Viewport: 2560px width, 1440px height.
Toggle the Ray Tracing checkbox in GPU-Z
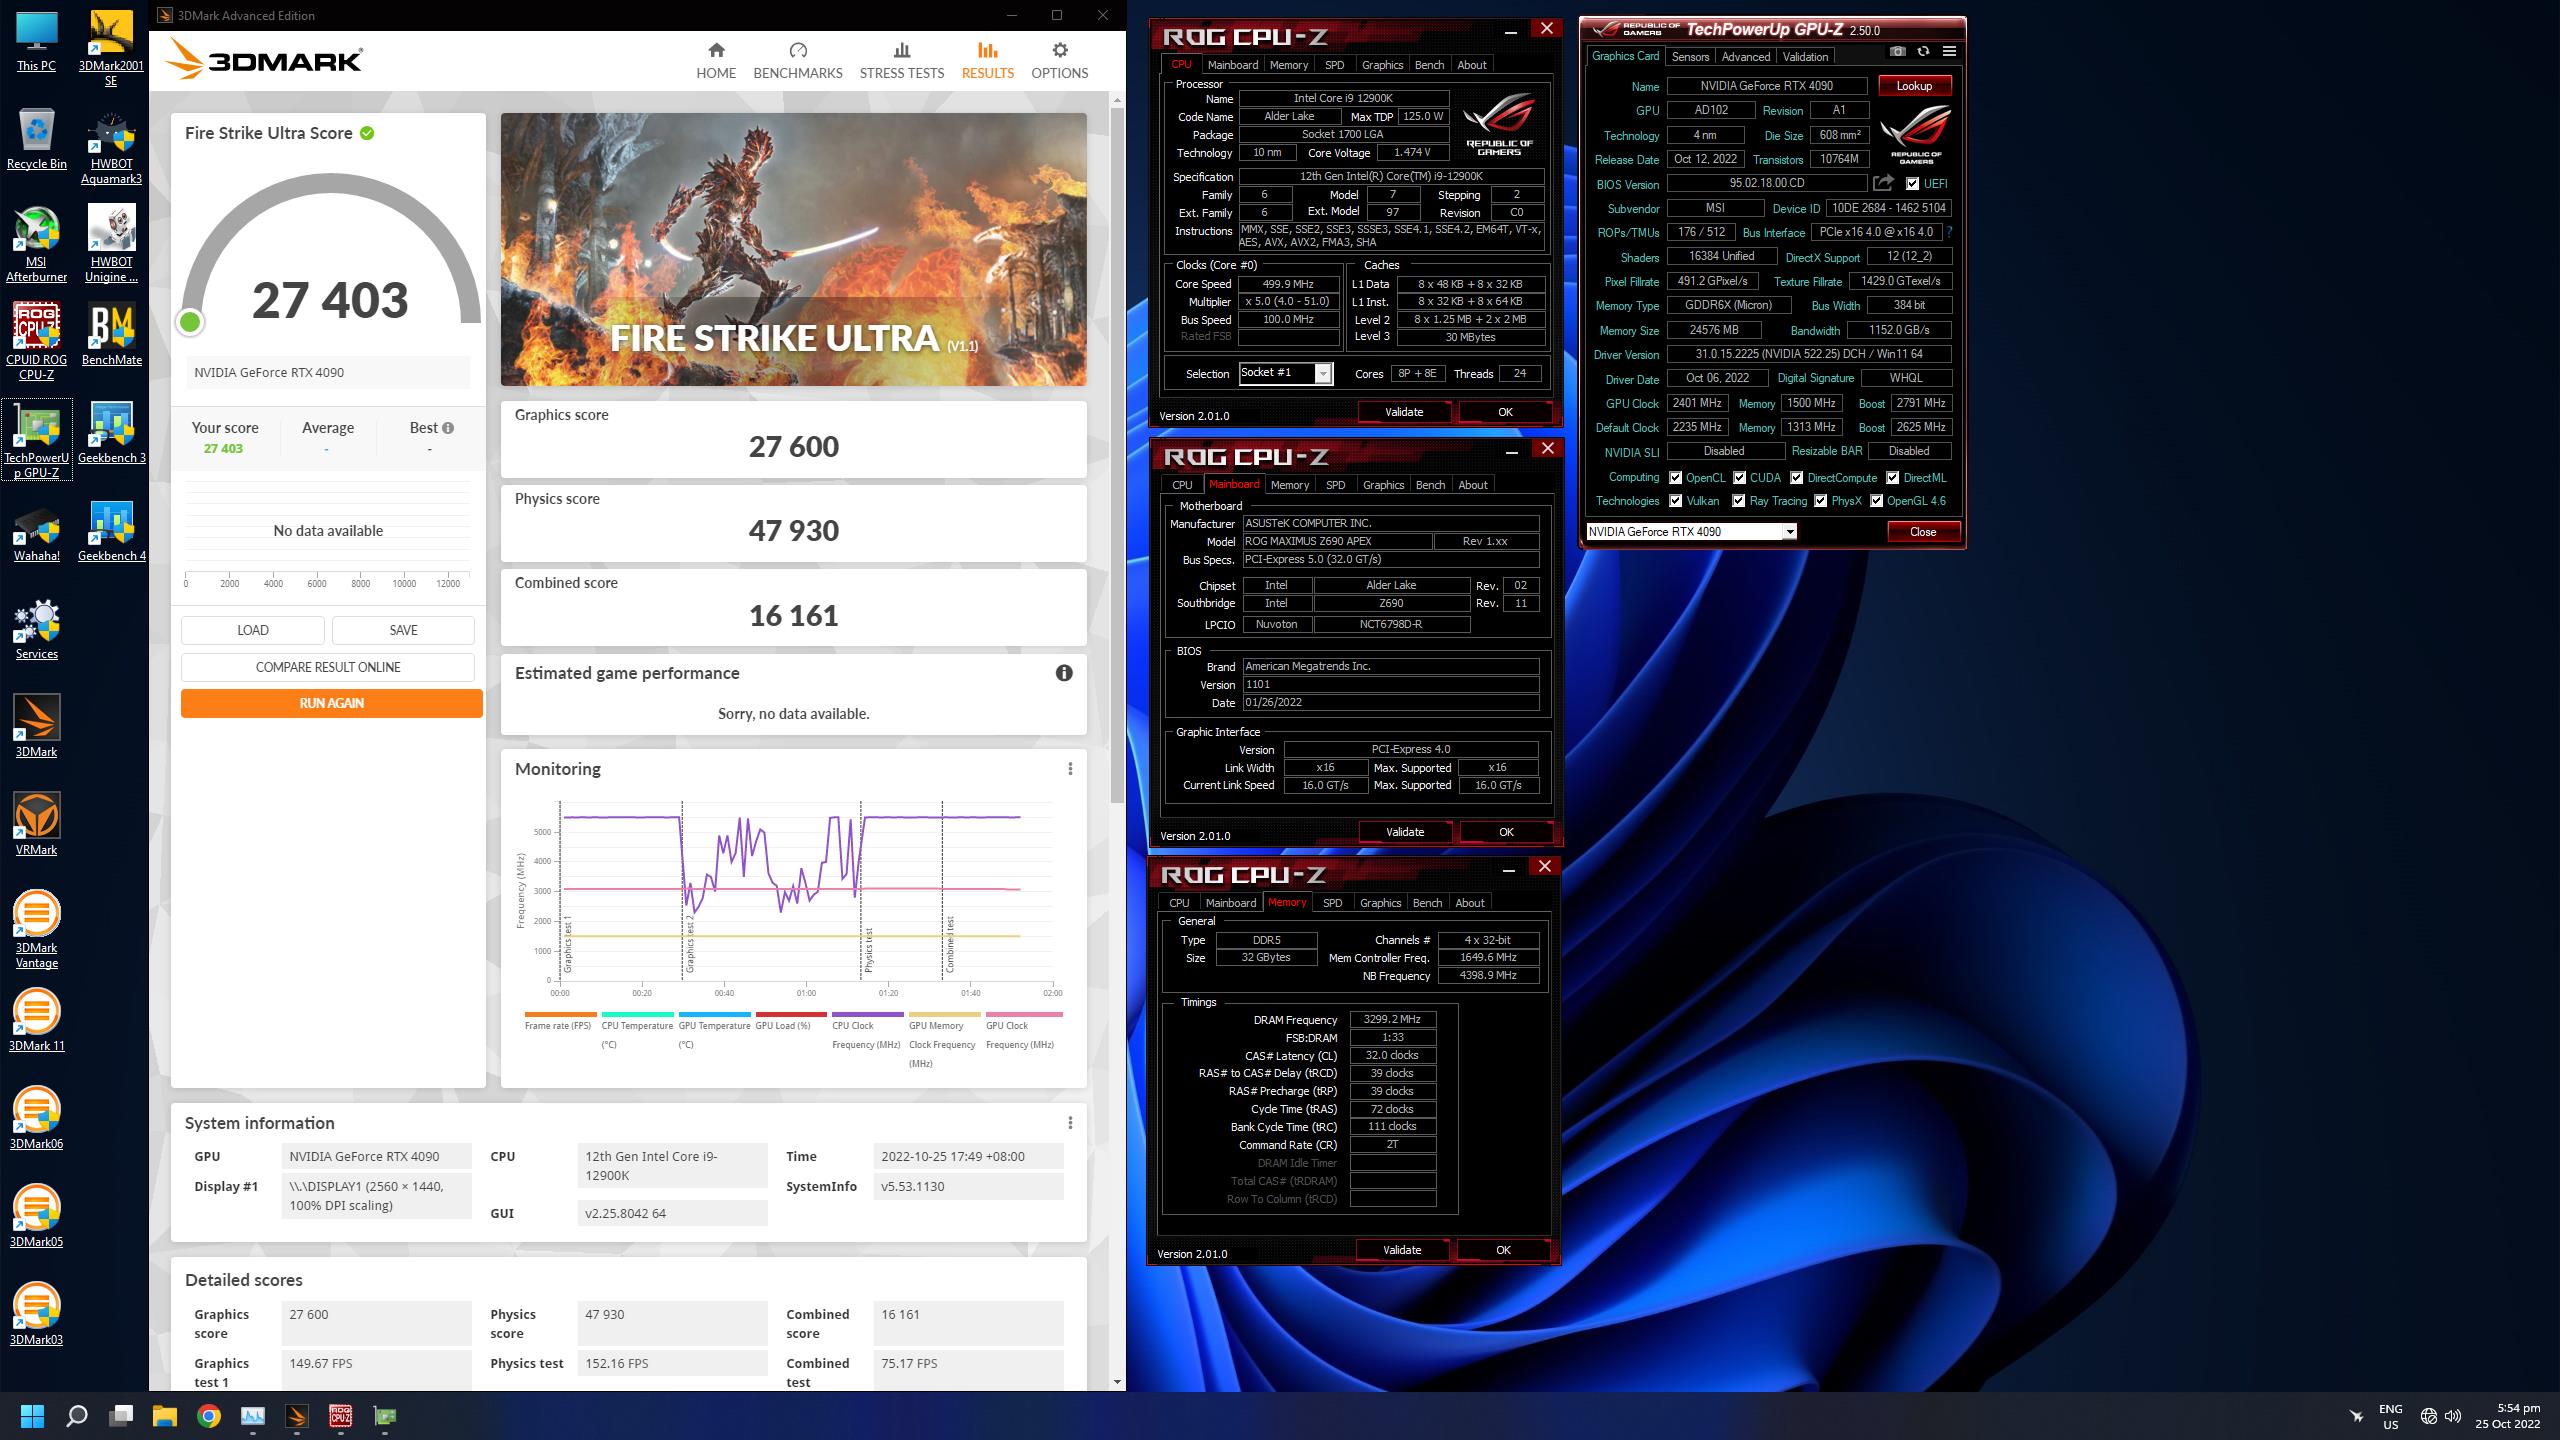[x=1739, y=501]
